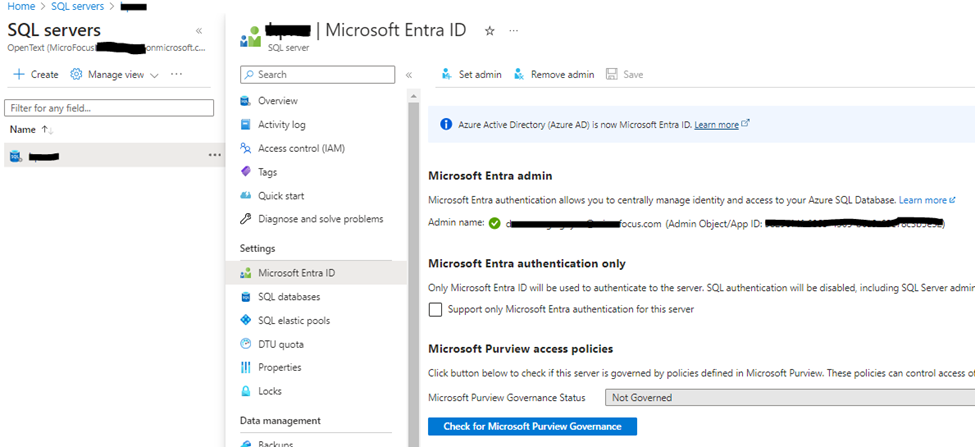Expand the Manage view dropdown

(115, 74)
